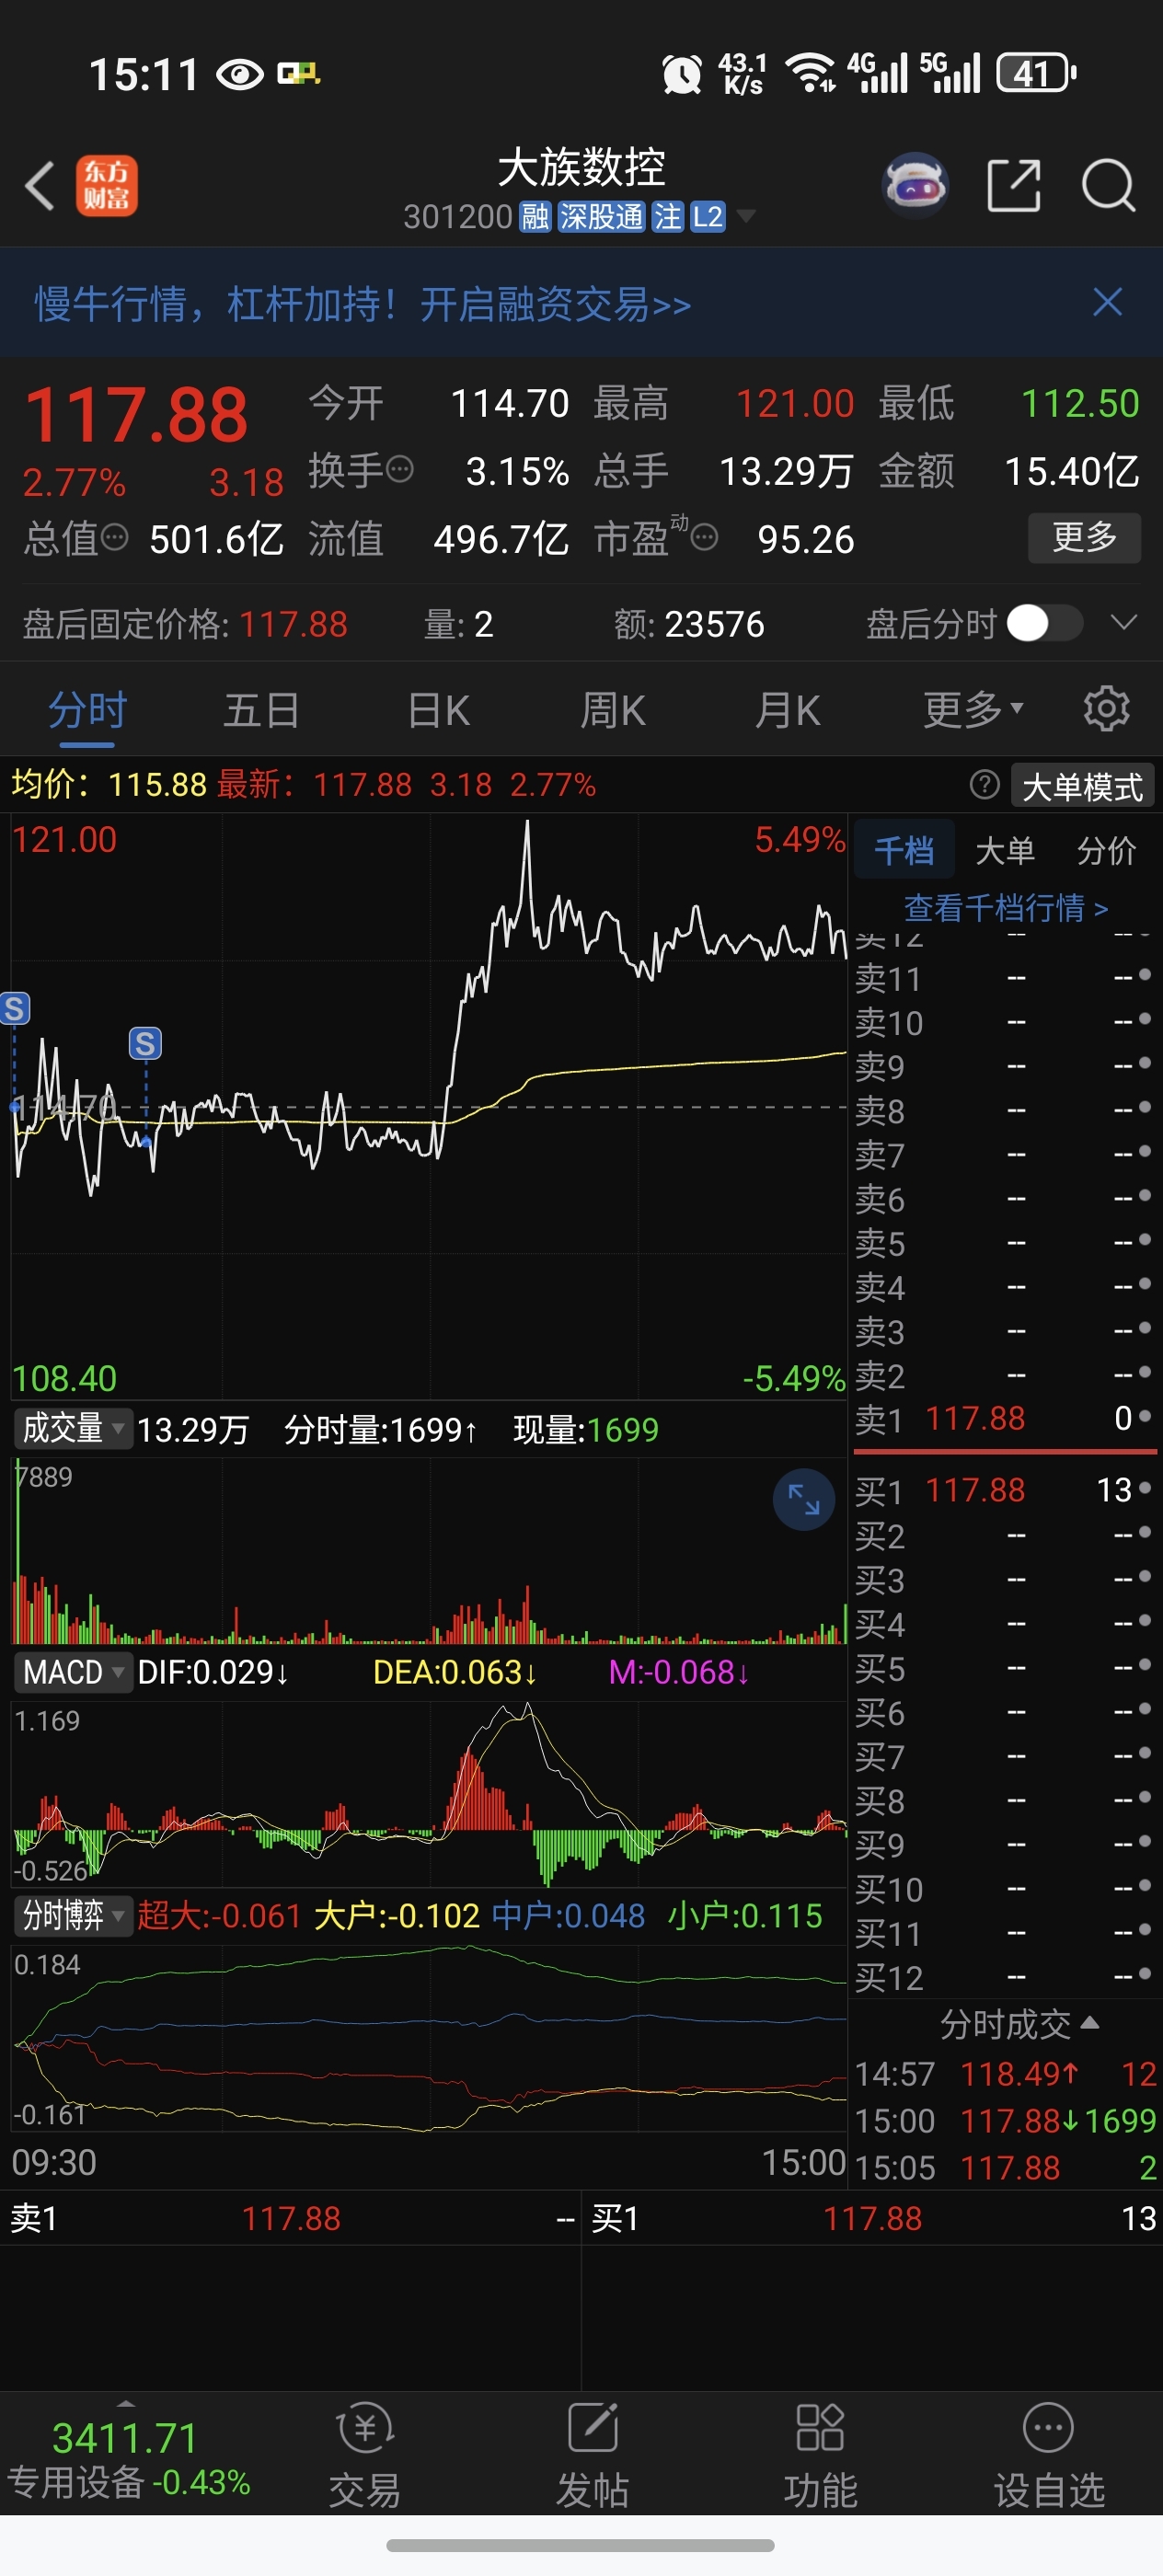Open the 发帖 post icon
Screen dimensions: 1163x2576
point(593,2455)
